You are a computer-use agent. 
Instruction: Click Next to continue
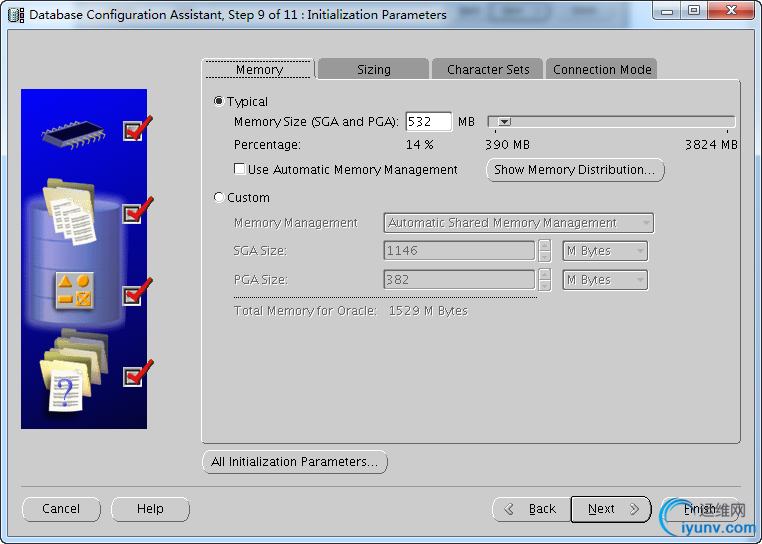click(x=611, y=509)
